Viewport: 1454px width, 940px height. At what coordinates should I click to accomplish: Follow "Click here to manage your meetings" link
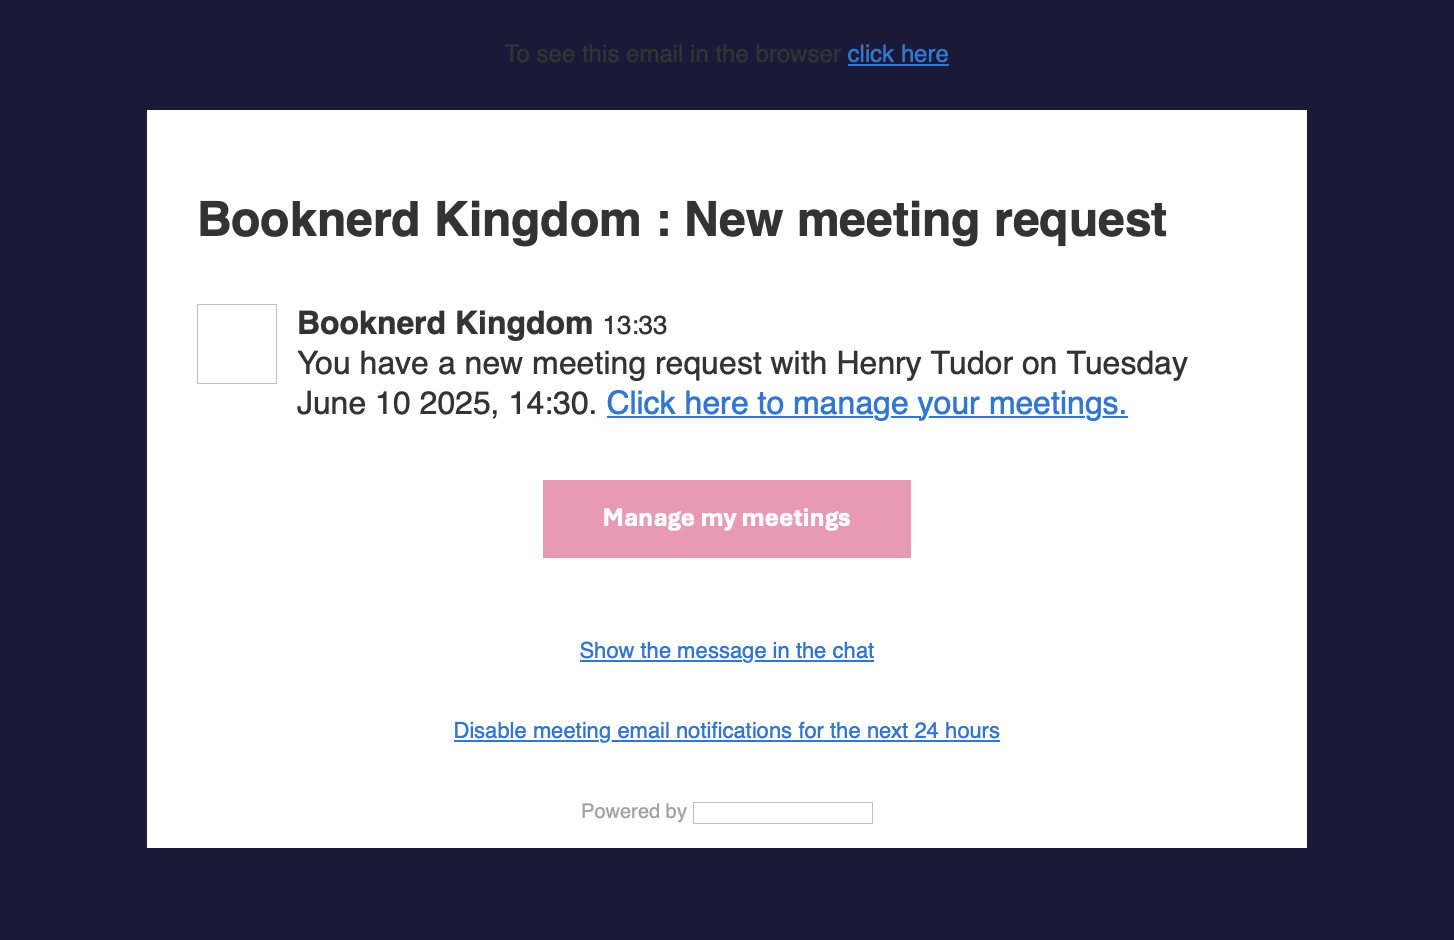[866, 403]
